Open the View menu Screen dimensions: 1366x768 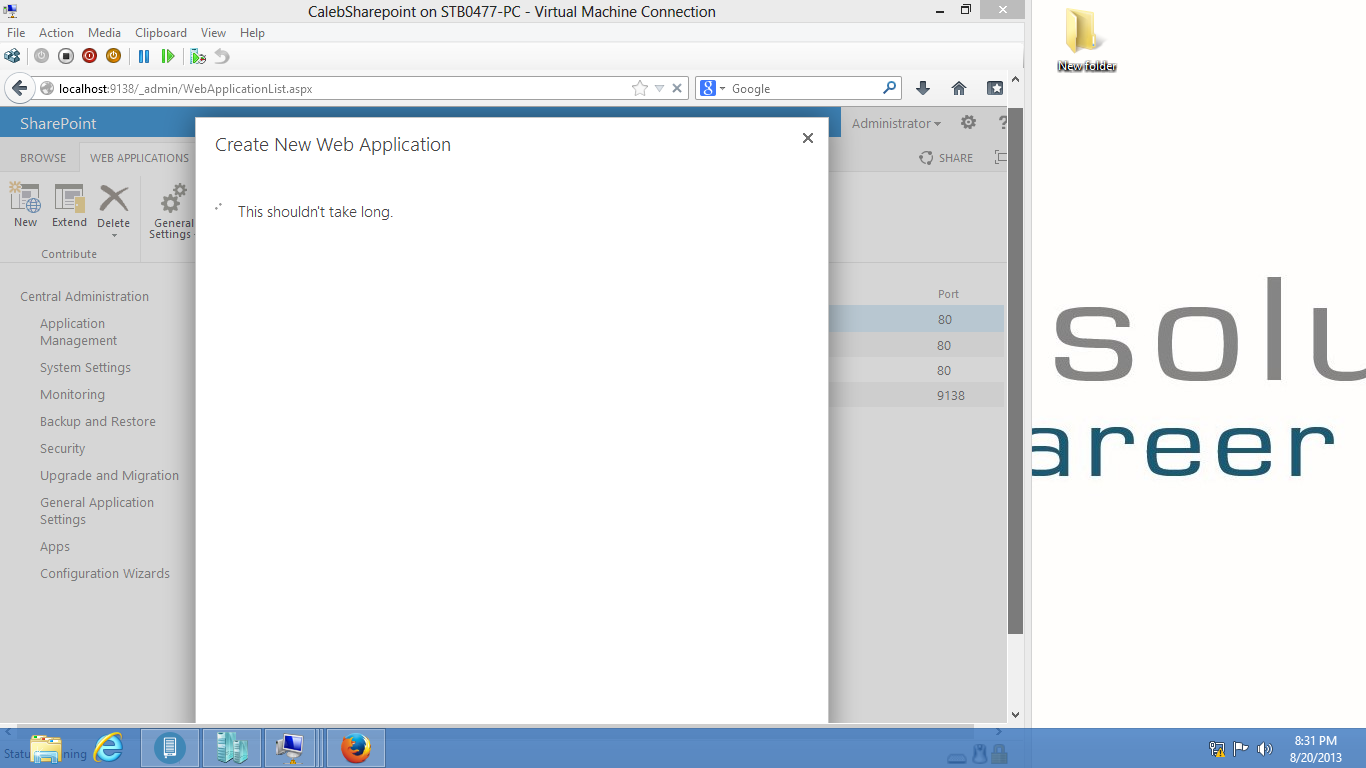(213, 33)
